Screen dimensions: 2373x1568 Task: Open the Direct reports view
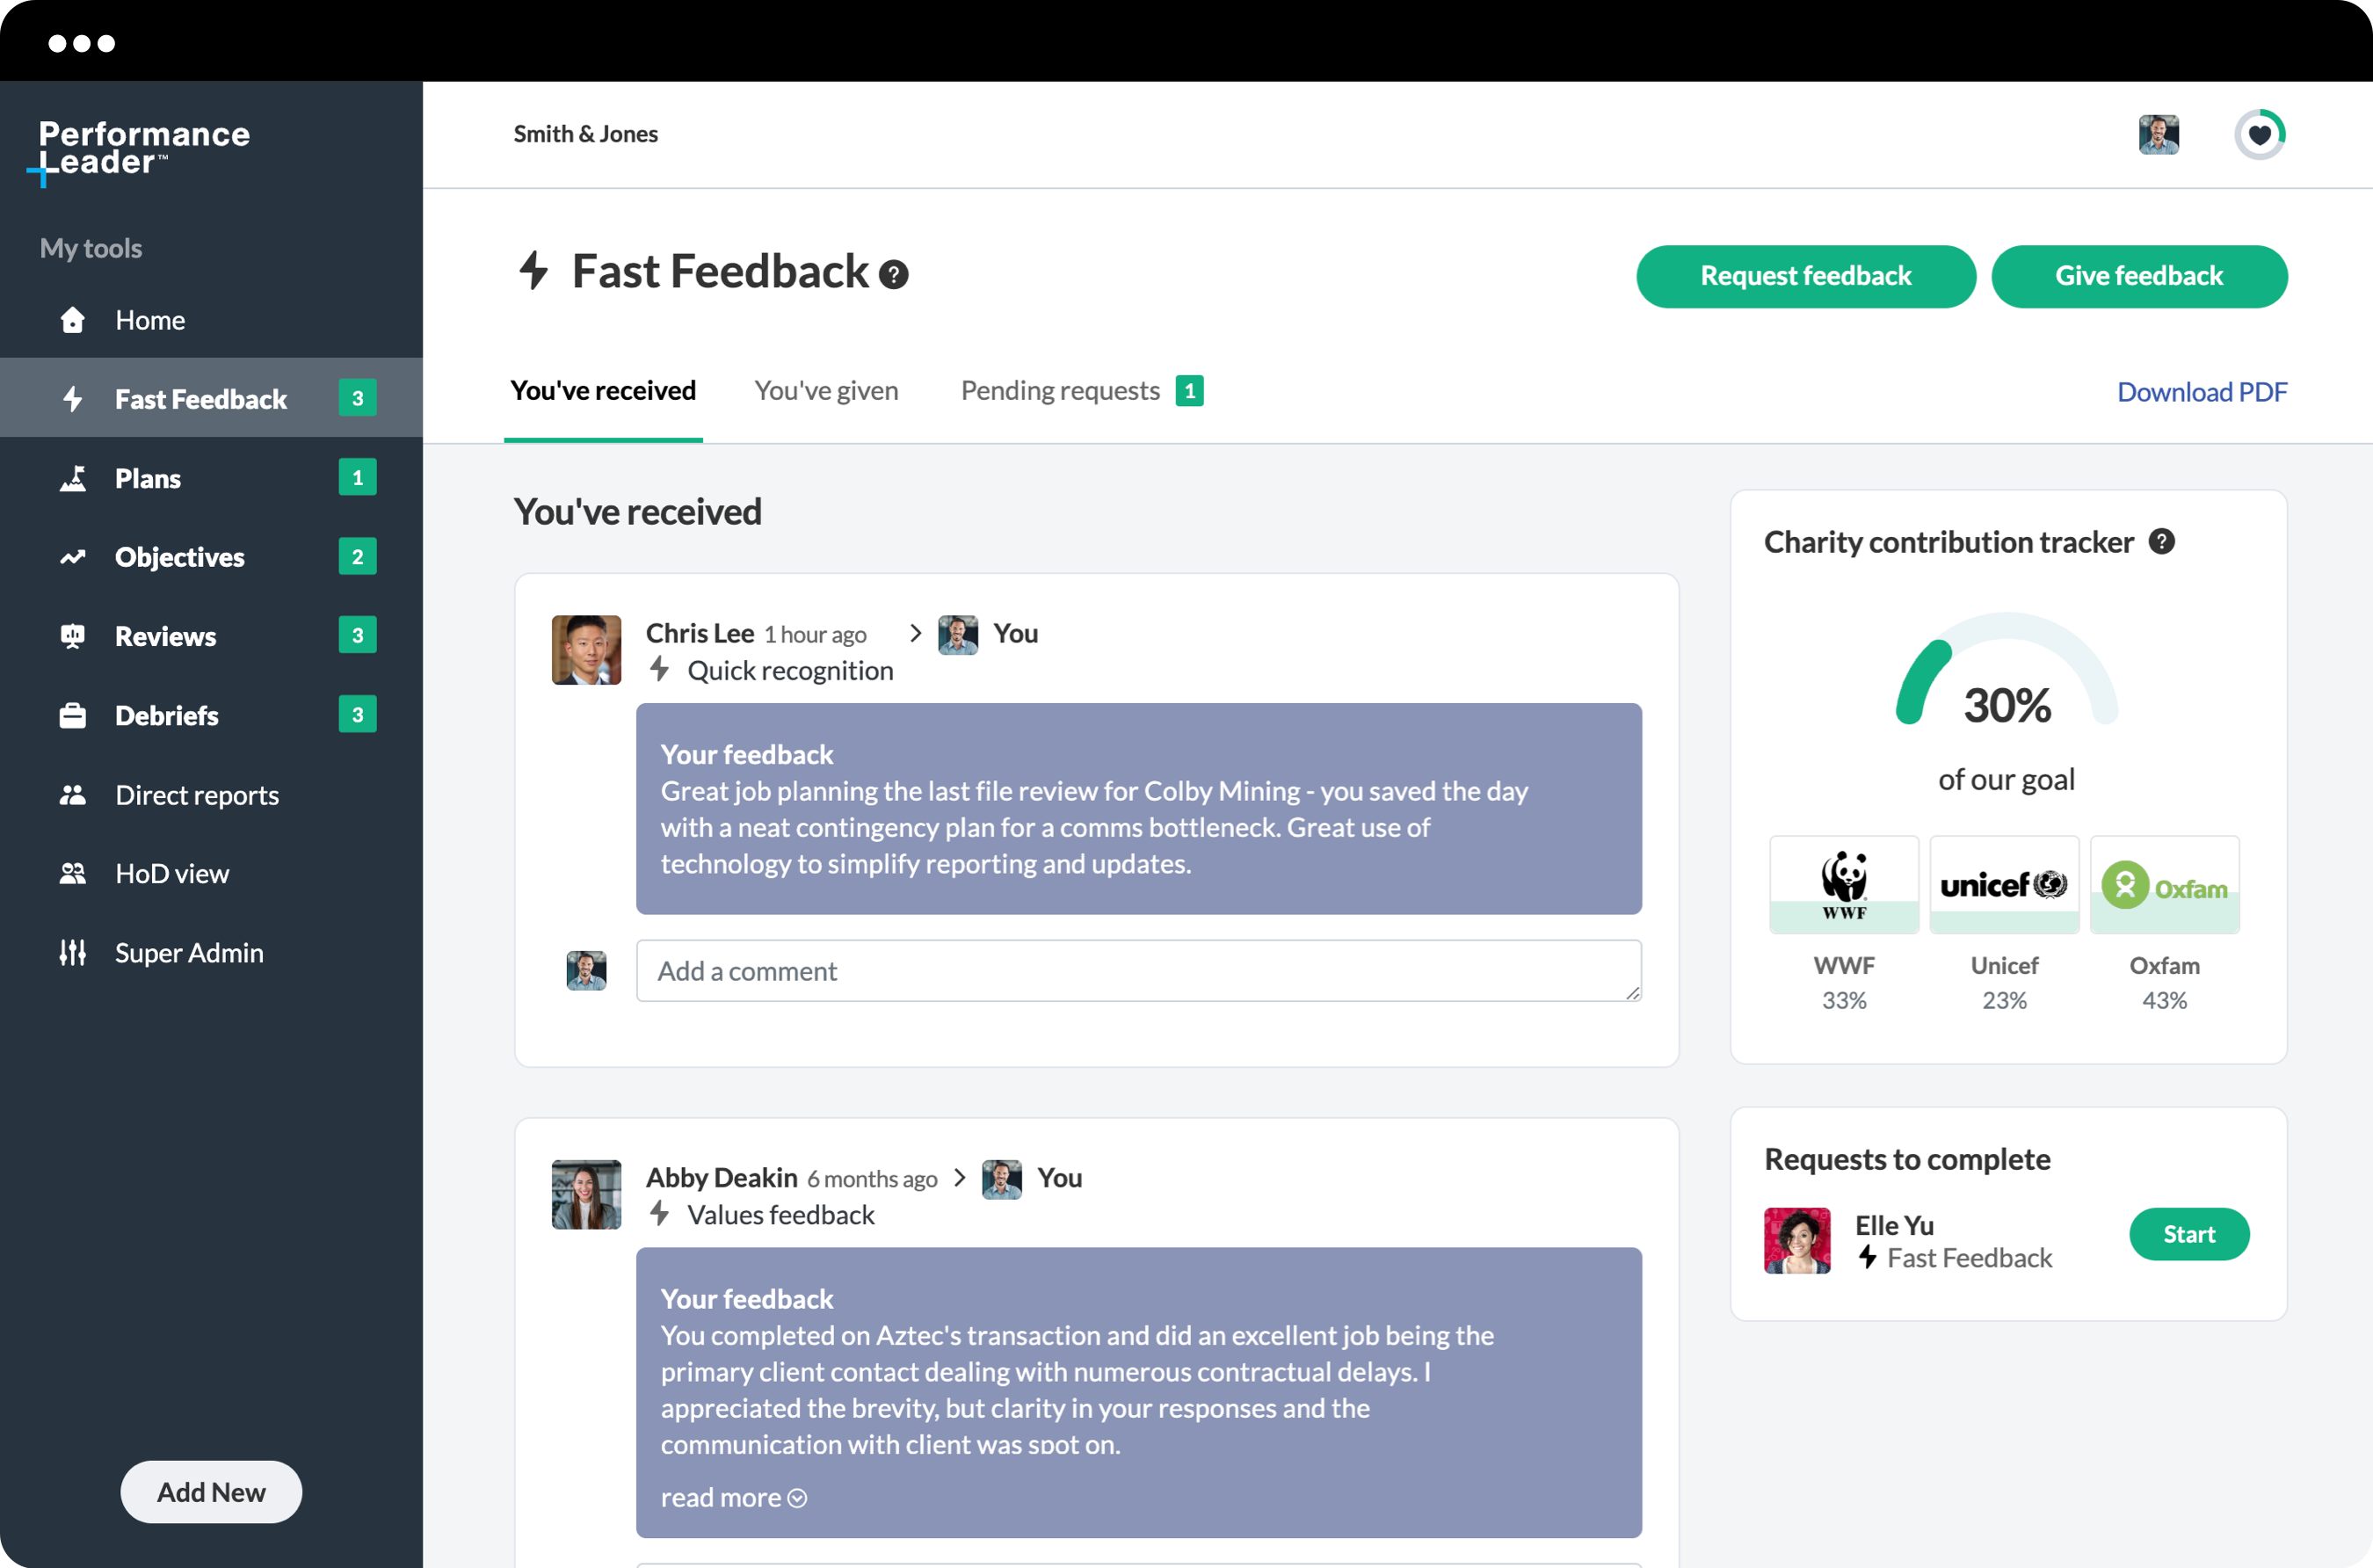point(196,795)
